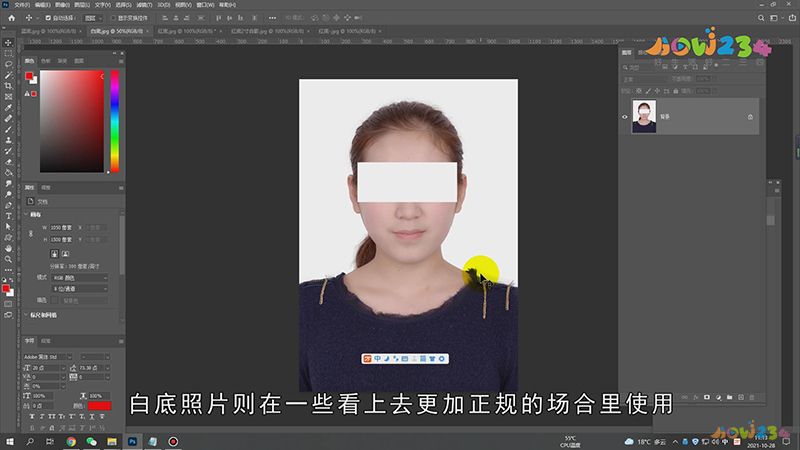Switch to first document tab at 100%
Screen dimensions: 800x450
click(x=48, y=31)
